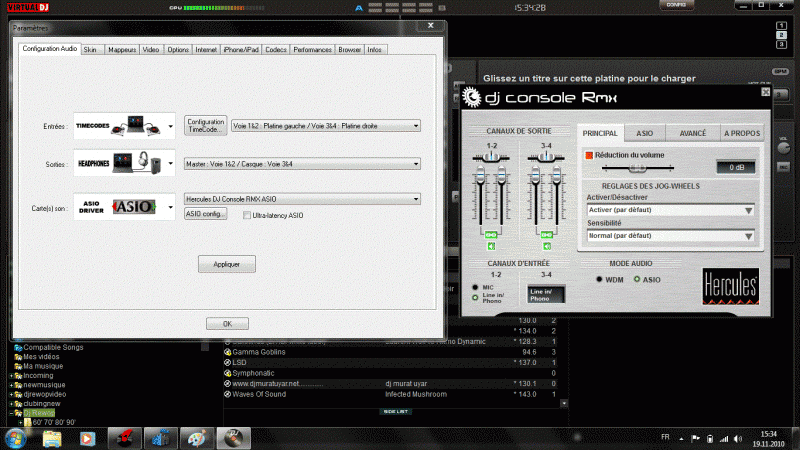Select MIC input for channels 1-2
This screenshot has height=450, width=800.
475,287
